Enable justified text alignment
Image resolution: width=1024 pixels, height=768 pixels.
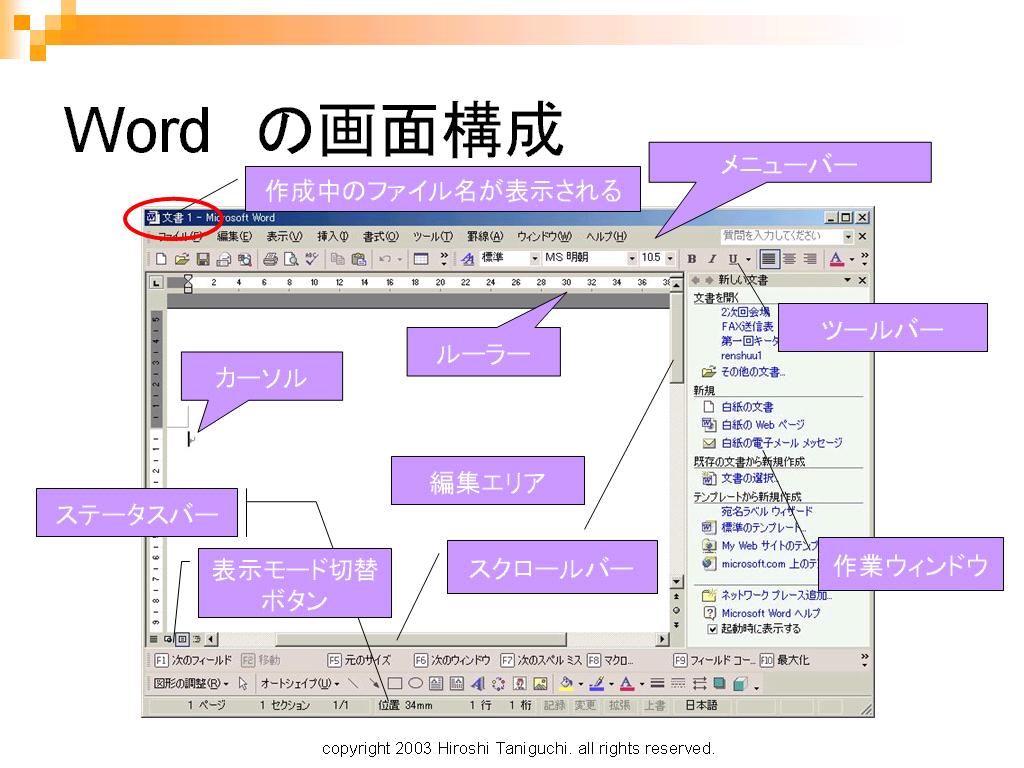(769, 259)
